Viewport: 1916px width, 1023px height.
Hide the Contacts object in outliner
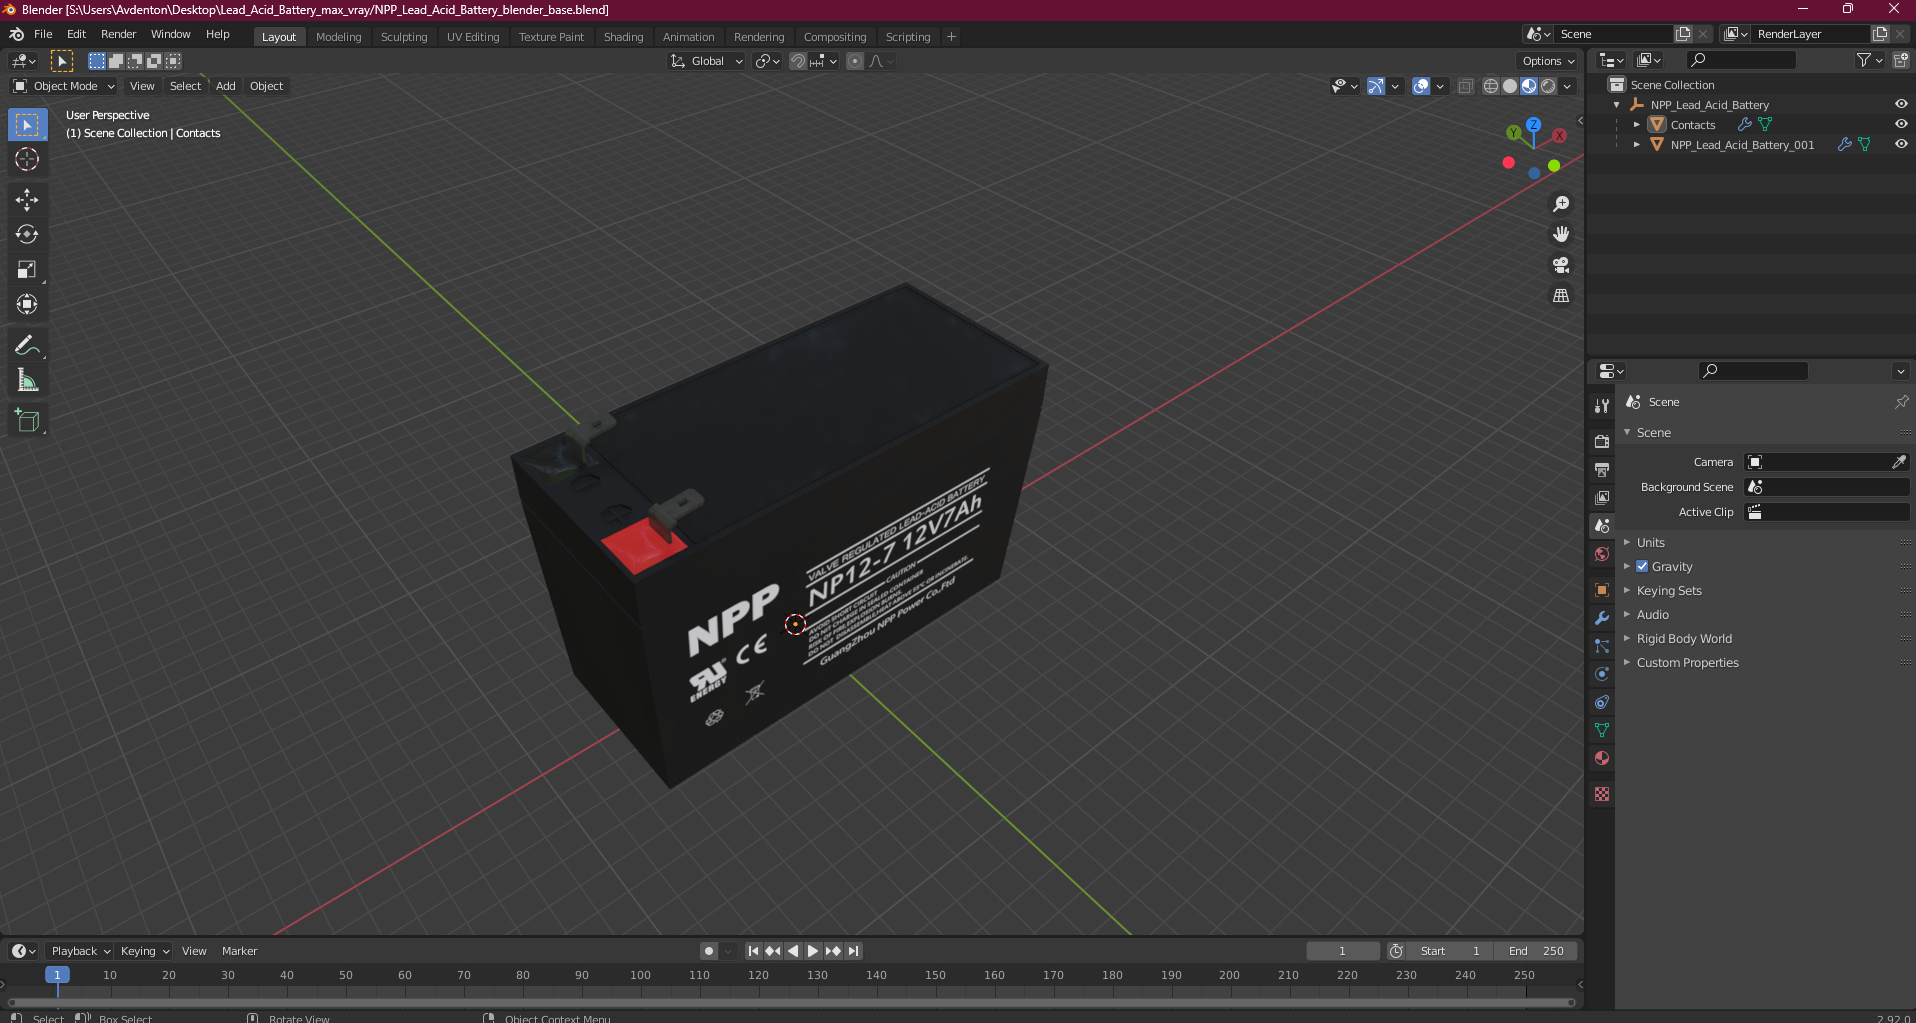tap(1901, 124)
